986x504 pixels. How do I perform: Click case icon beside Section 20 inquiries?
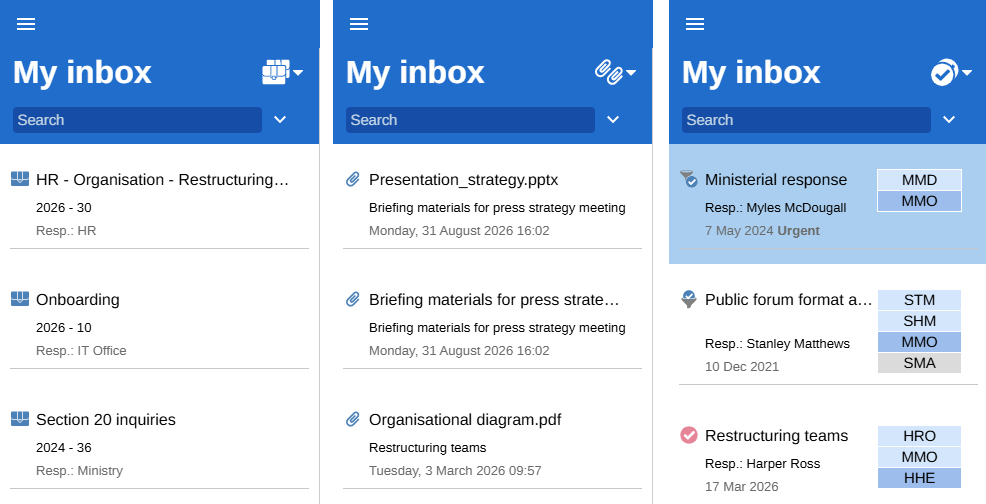tap(20, 418)
